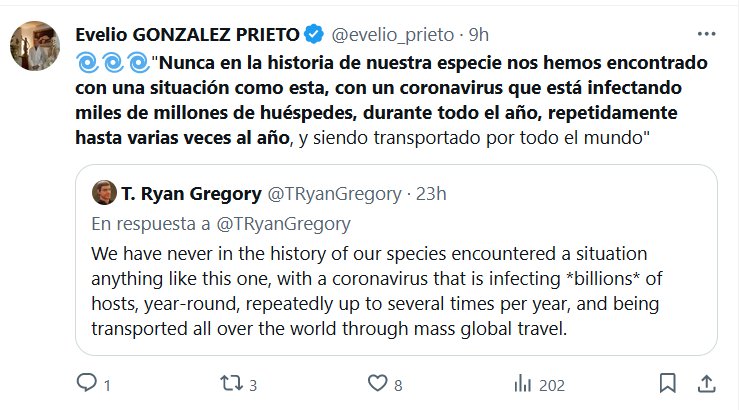Click the three cyclone emojis
This screenshot has width=740, height=410.
click(113, 62)
